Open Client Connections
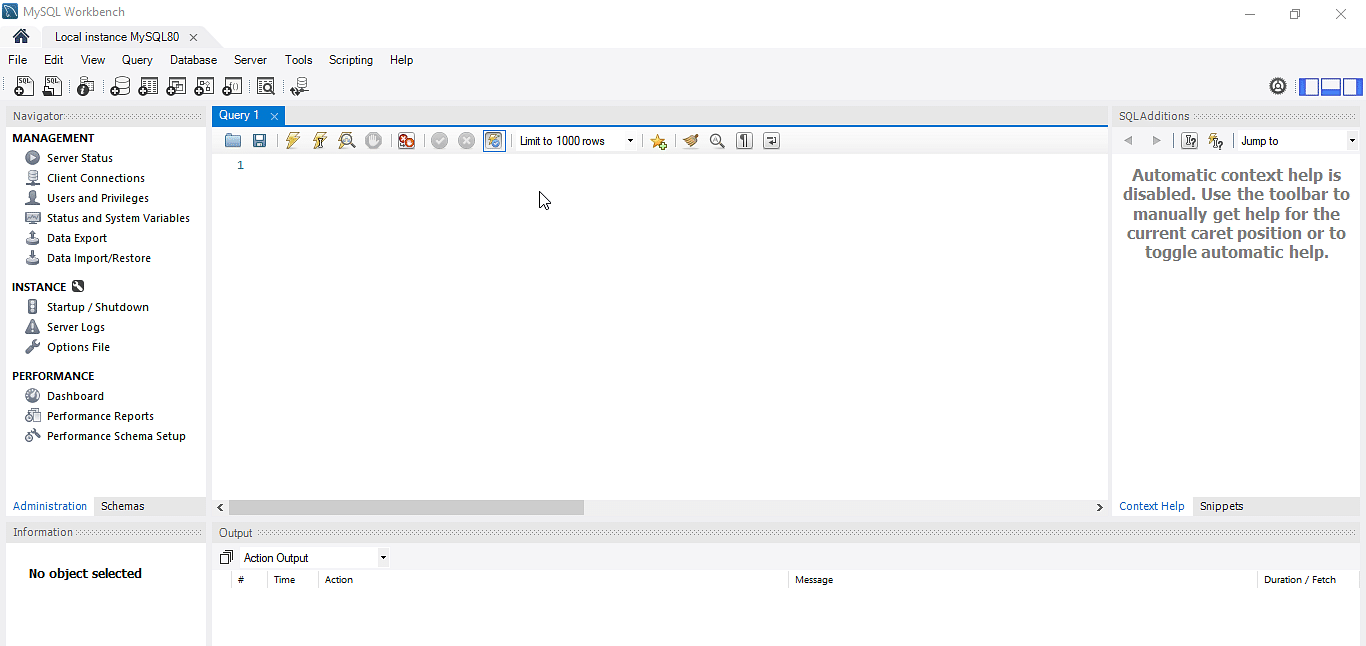Viewport: 1366px width, 646px height. [96, 178]
